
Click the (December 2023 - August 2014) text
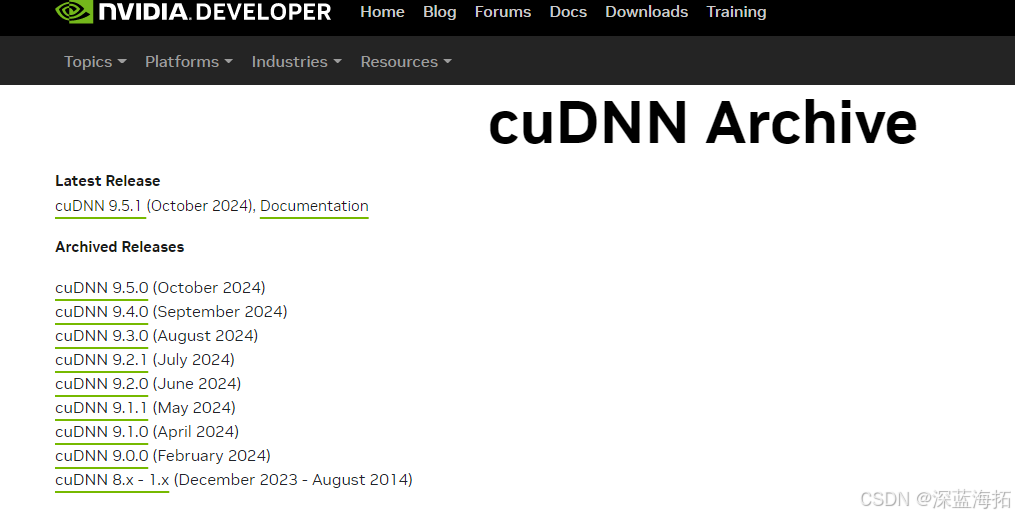pos(293,479)
